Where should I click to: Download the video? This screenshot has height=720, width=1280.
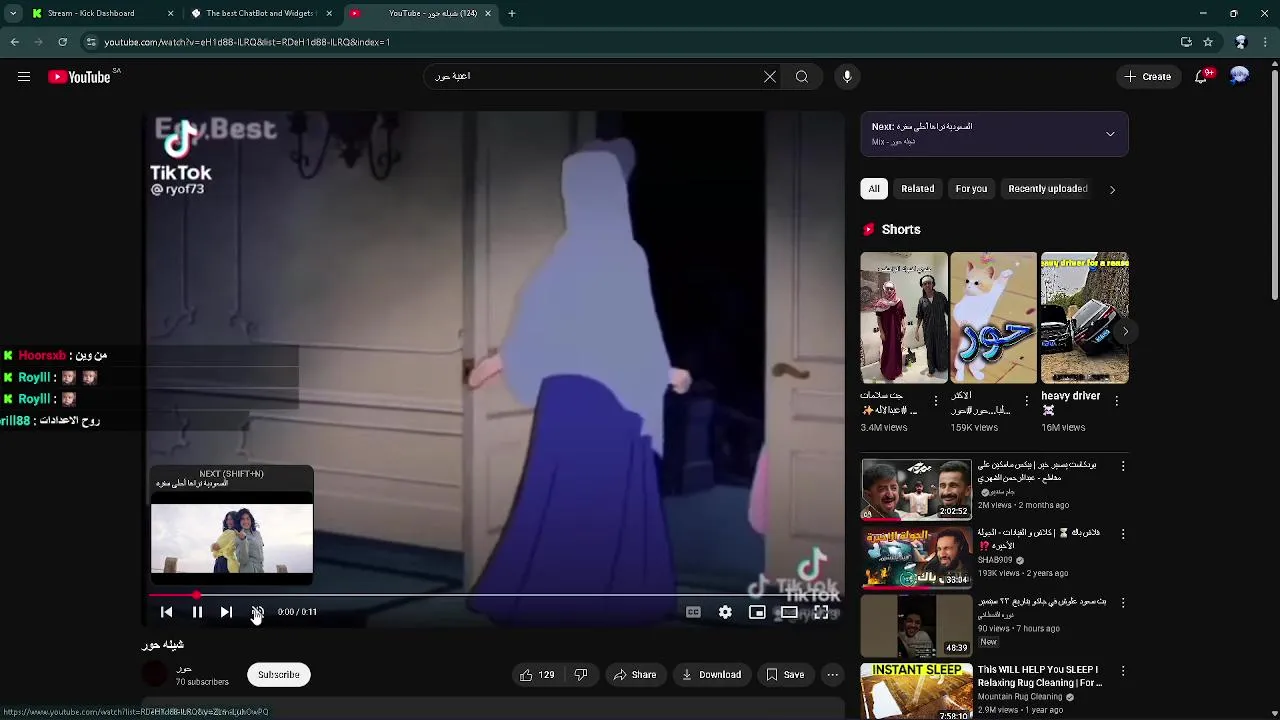coord(711,675)
